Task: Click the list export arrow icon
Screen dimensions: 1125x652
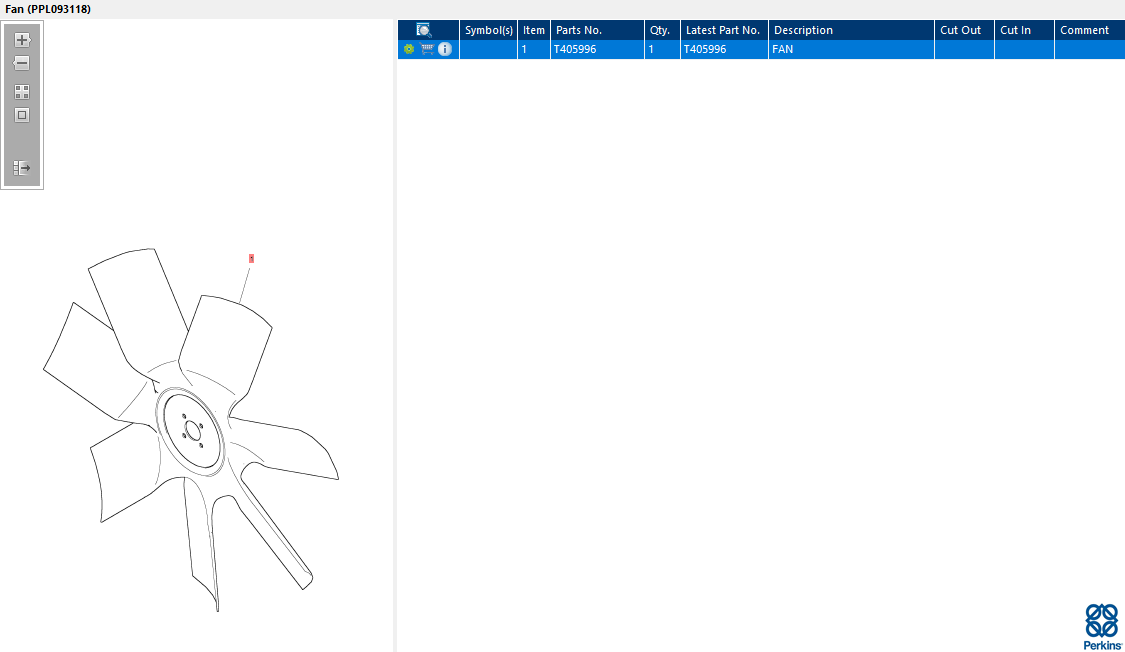Action: [22, 168]
